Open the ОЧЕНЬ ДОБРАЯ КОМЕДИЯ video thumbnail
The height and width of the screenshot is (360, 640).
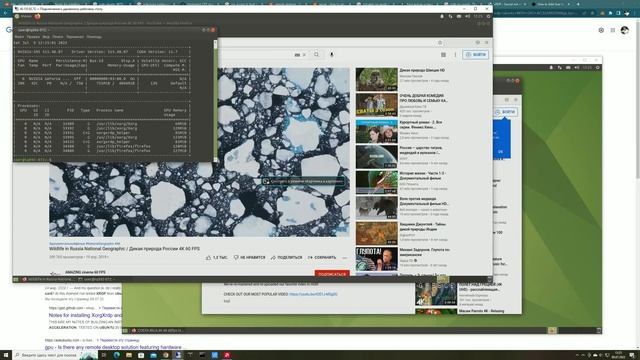point(376,104)
